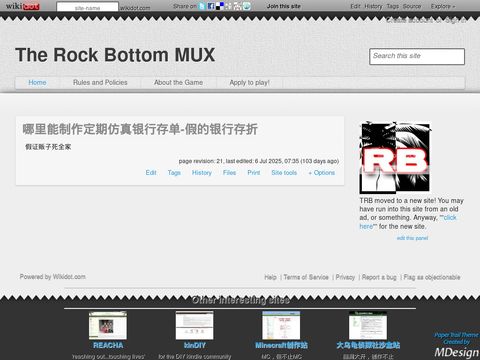Click The Rock Bottom MUX title
This screenshot has width=480, height=360.
point(115,55)
